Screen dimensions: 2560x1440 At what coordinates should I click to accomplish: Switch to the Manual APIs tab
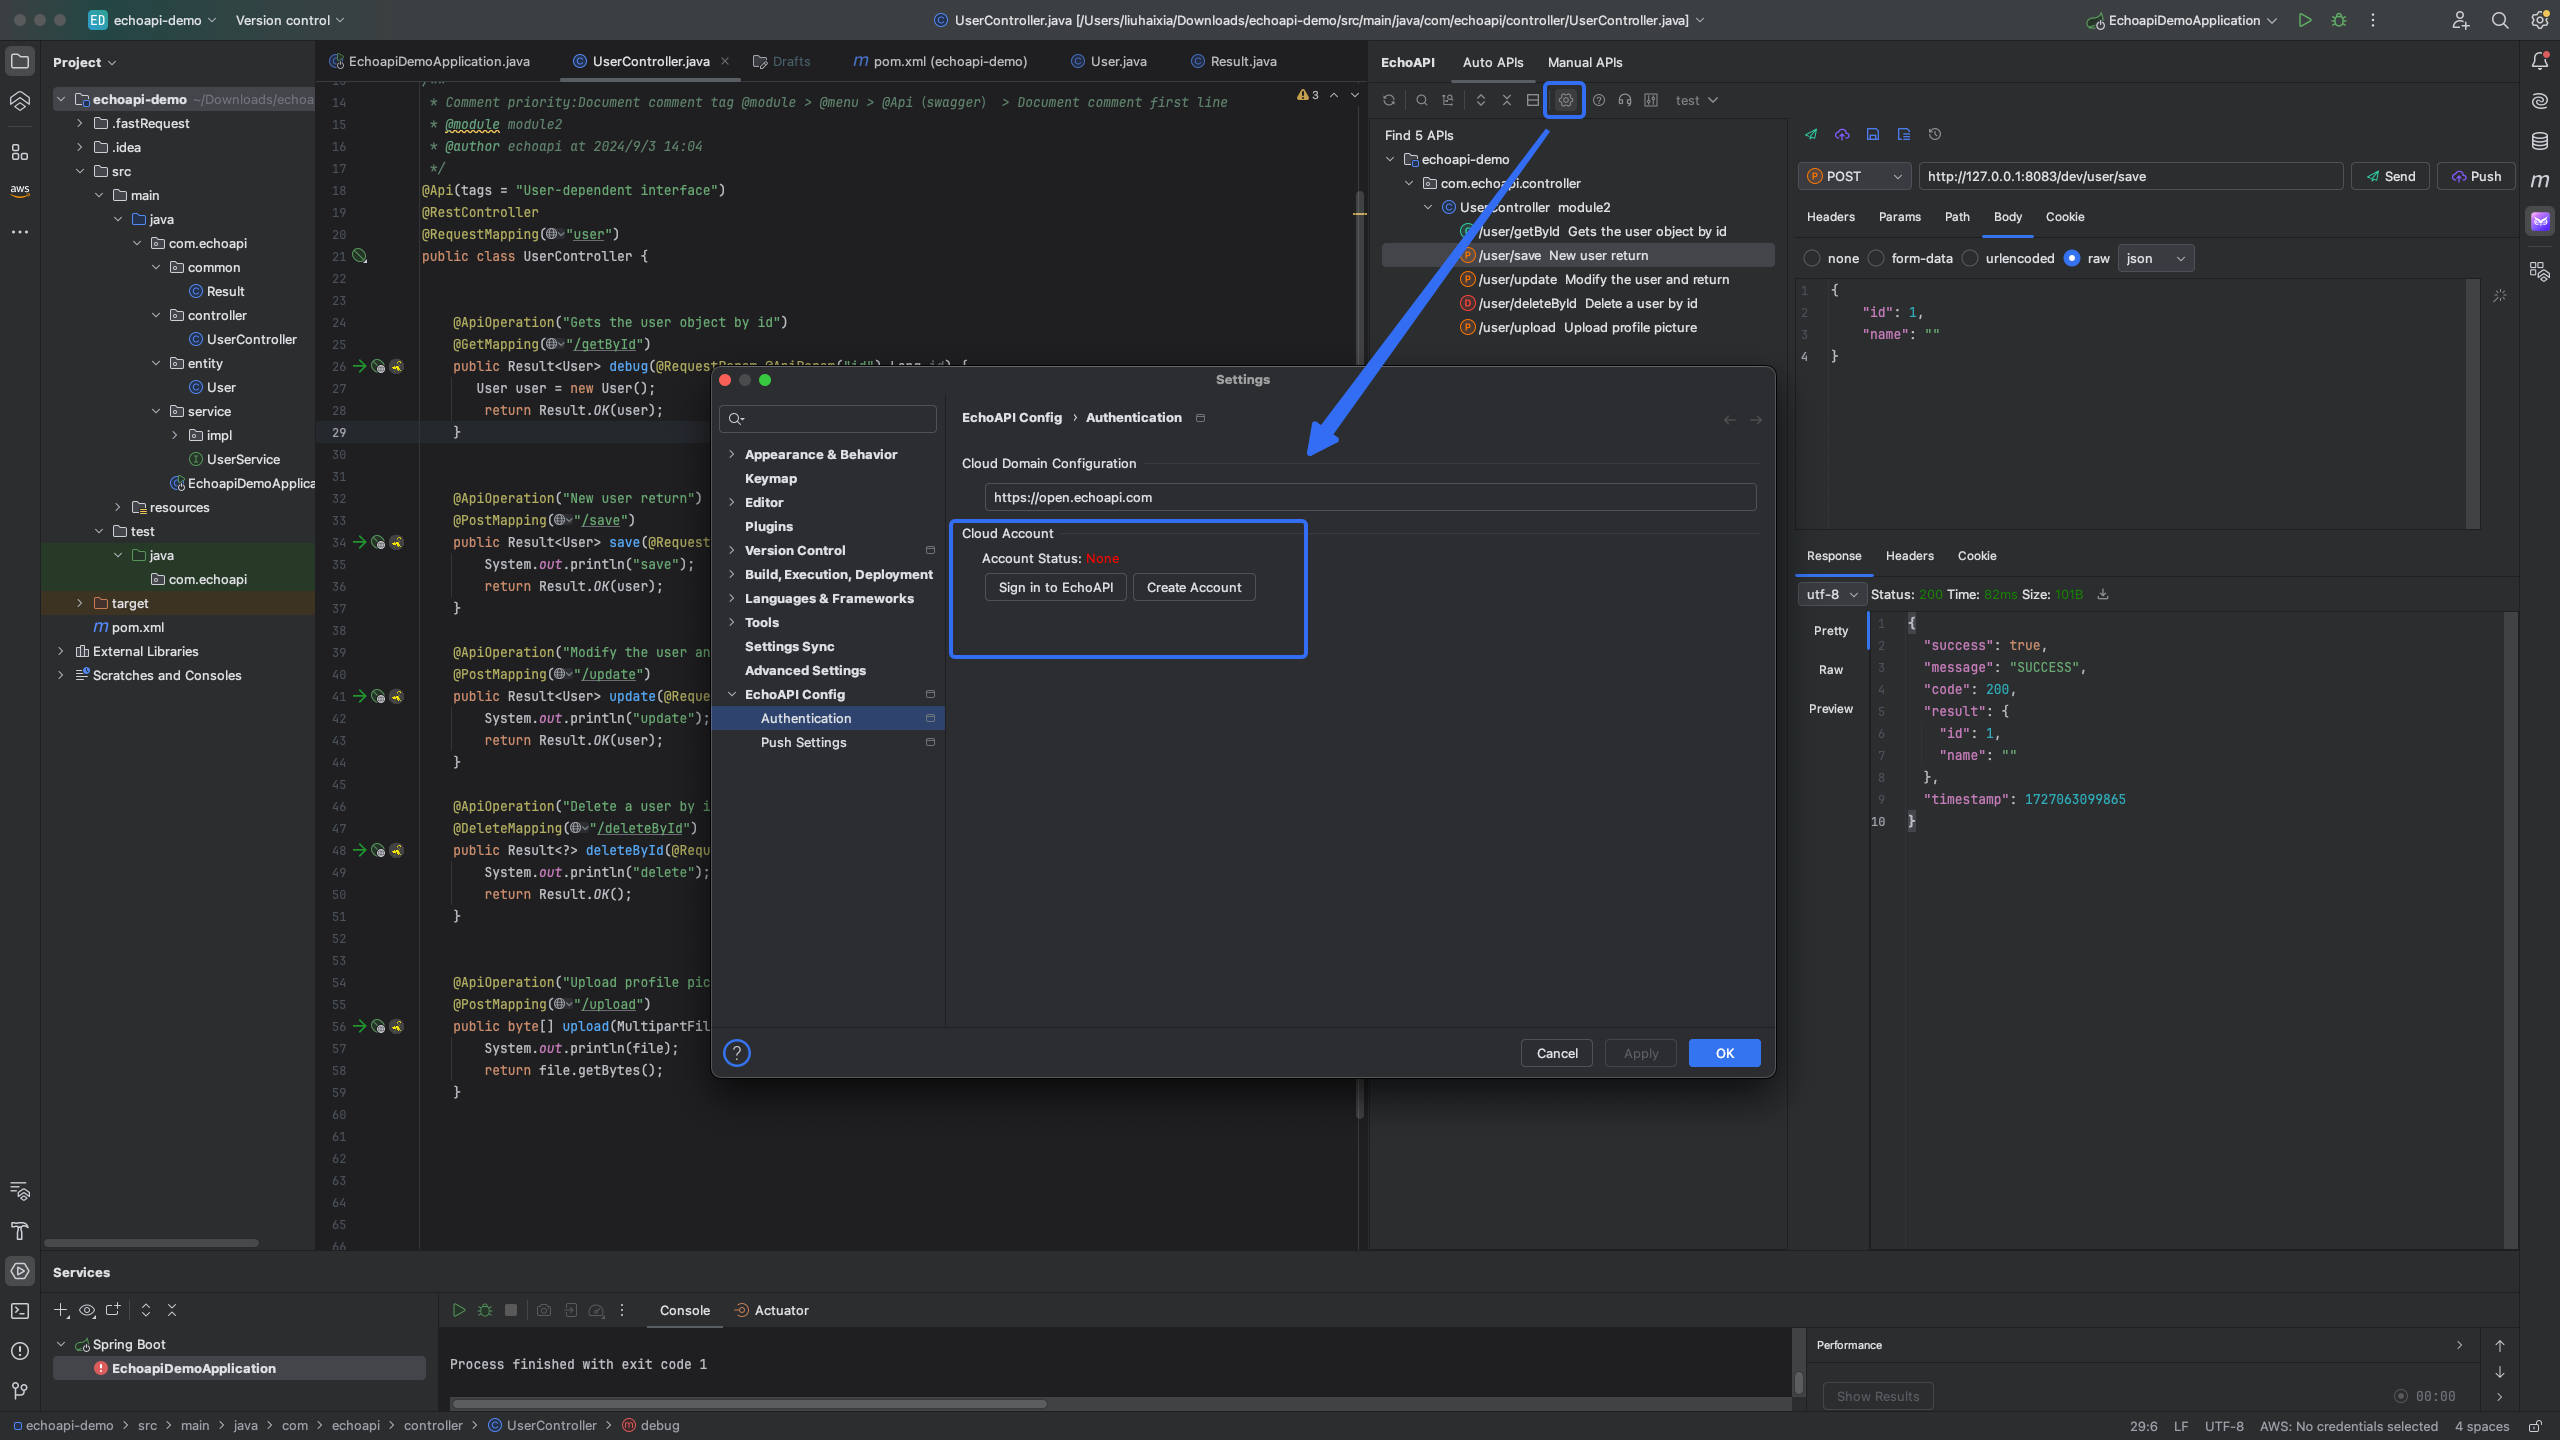coord(1585,62)
